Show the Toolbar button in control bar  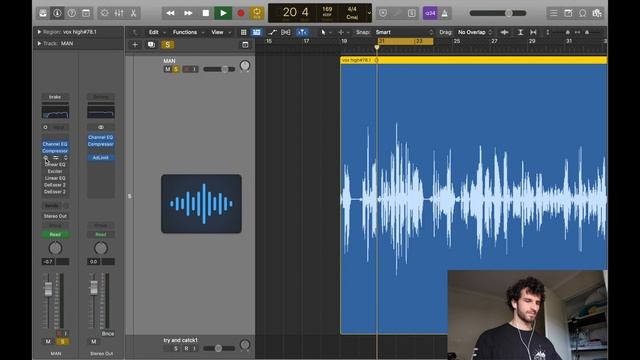pyautogui.click(x=86, y=13)
